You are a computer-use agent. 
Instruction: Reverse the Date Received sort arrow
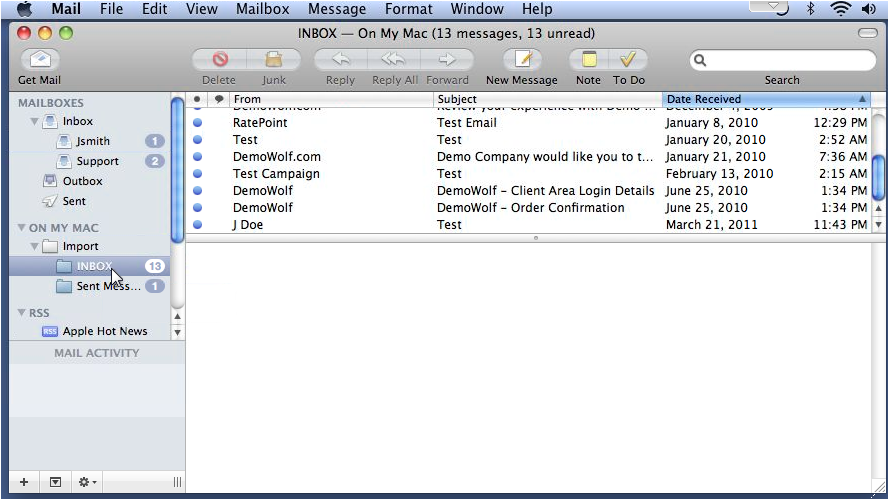[x=862, y=99]
